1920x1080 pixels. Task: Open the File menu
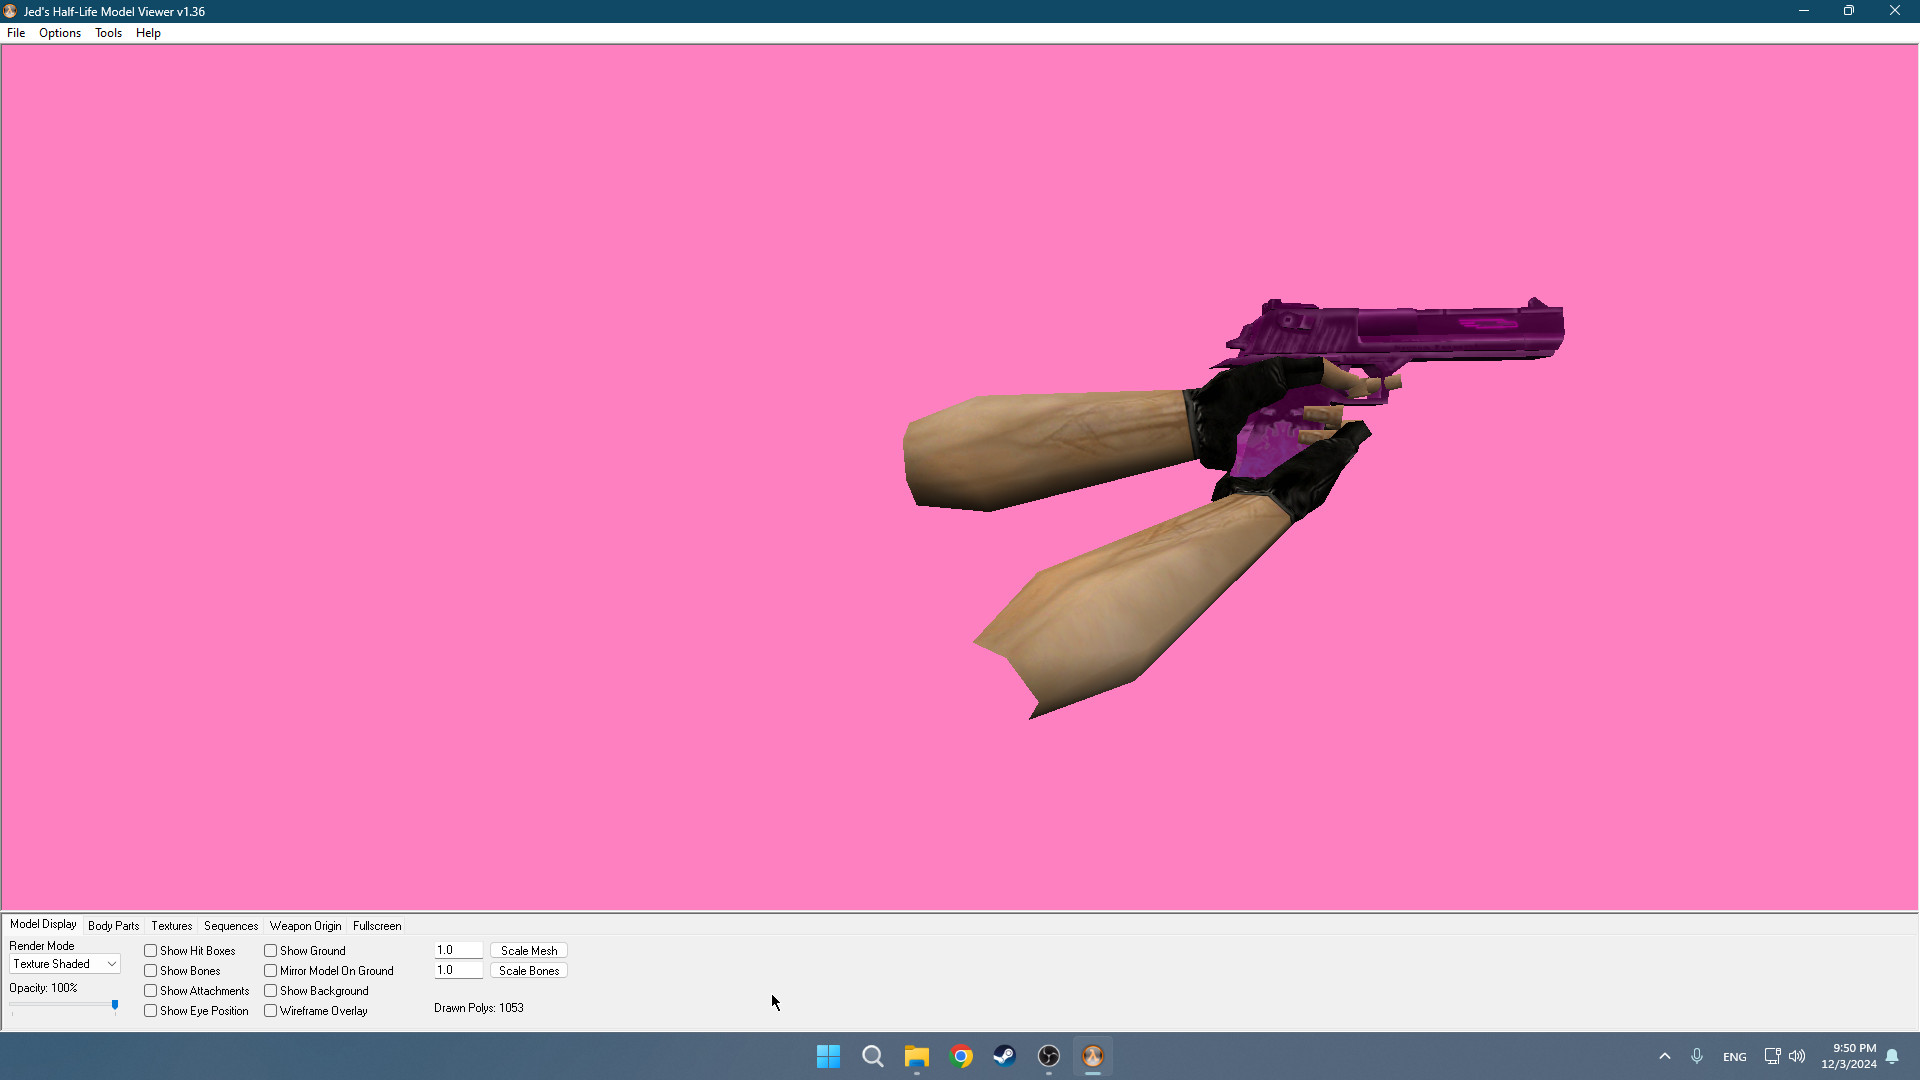(16, 33)
